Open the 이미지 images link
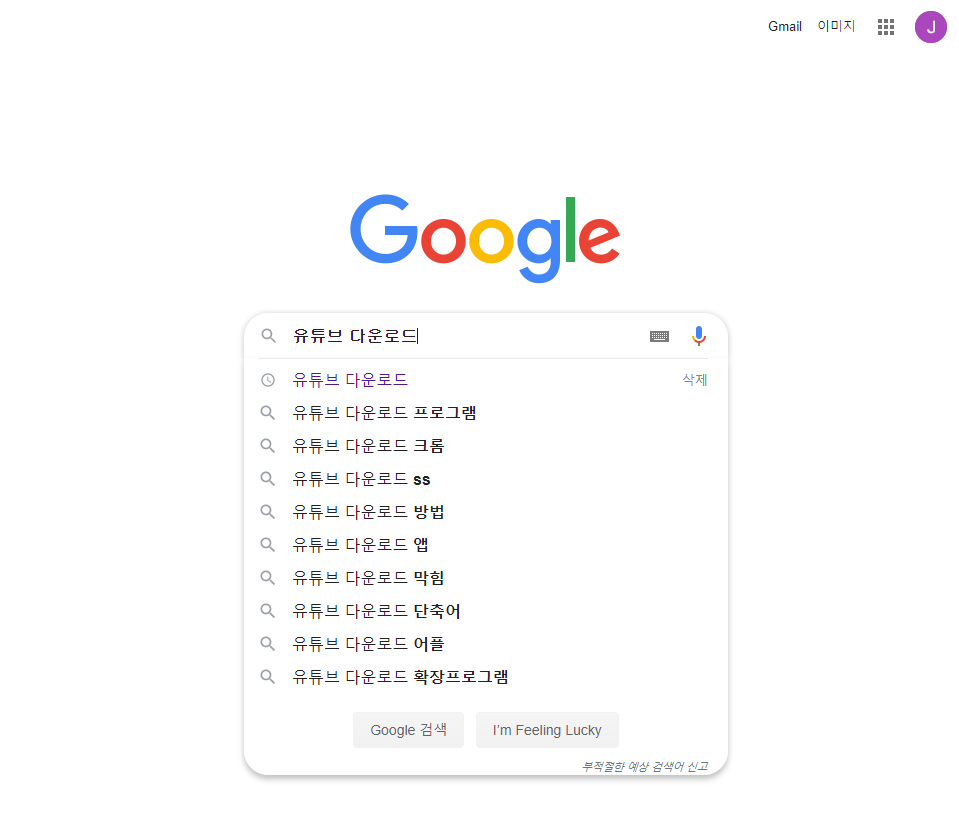The height and width of the screenshot is (820, 959). [836, 26]
